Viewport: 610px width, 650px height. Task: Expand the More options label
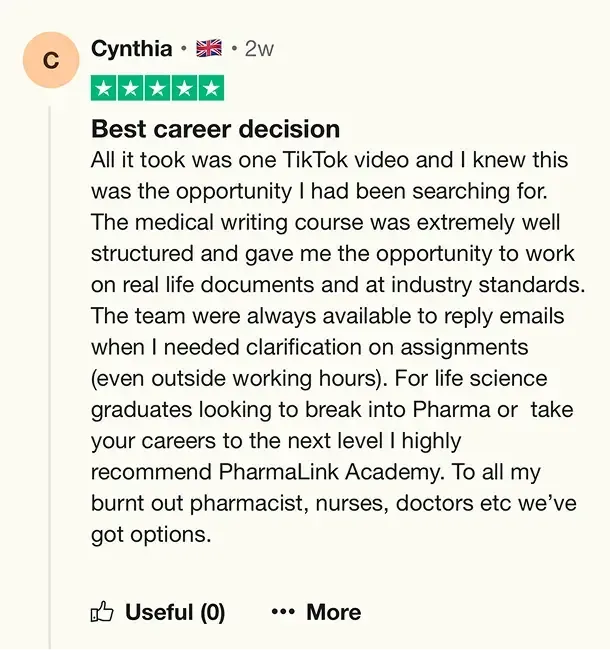(x=333, y=612)
